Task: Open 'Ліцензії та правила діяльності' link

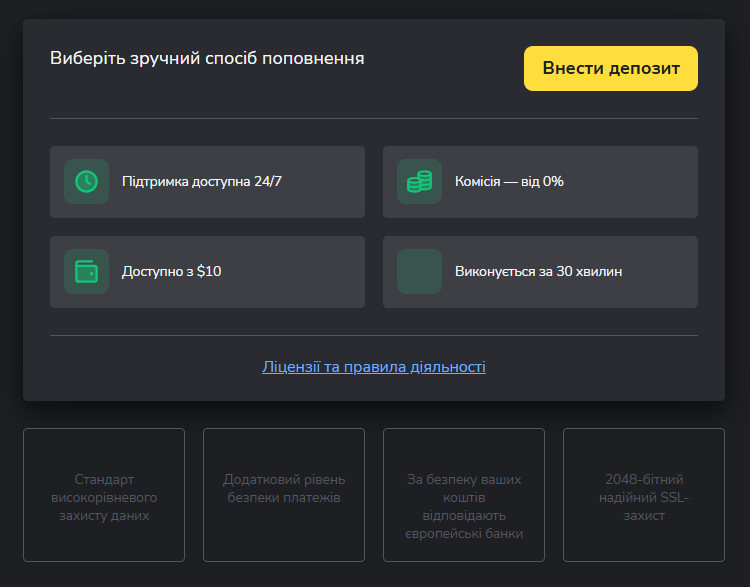Action: [374, 367]
